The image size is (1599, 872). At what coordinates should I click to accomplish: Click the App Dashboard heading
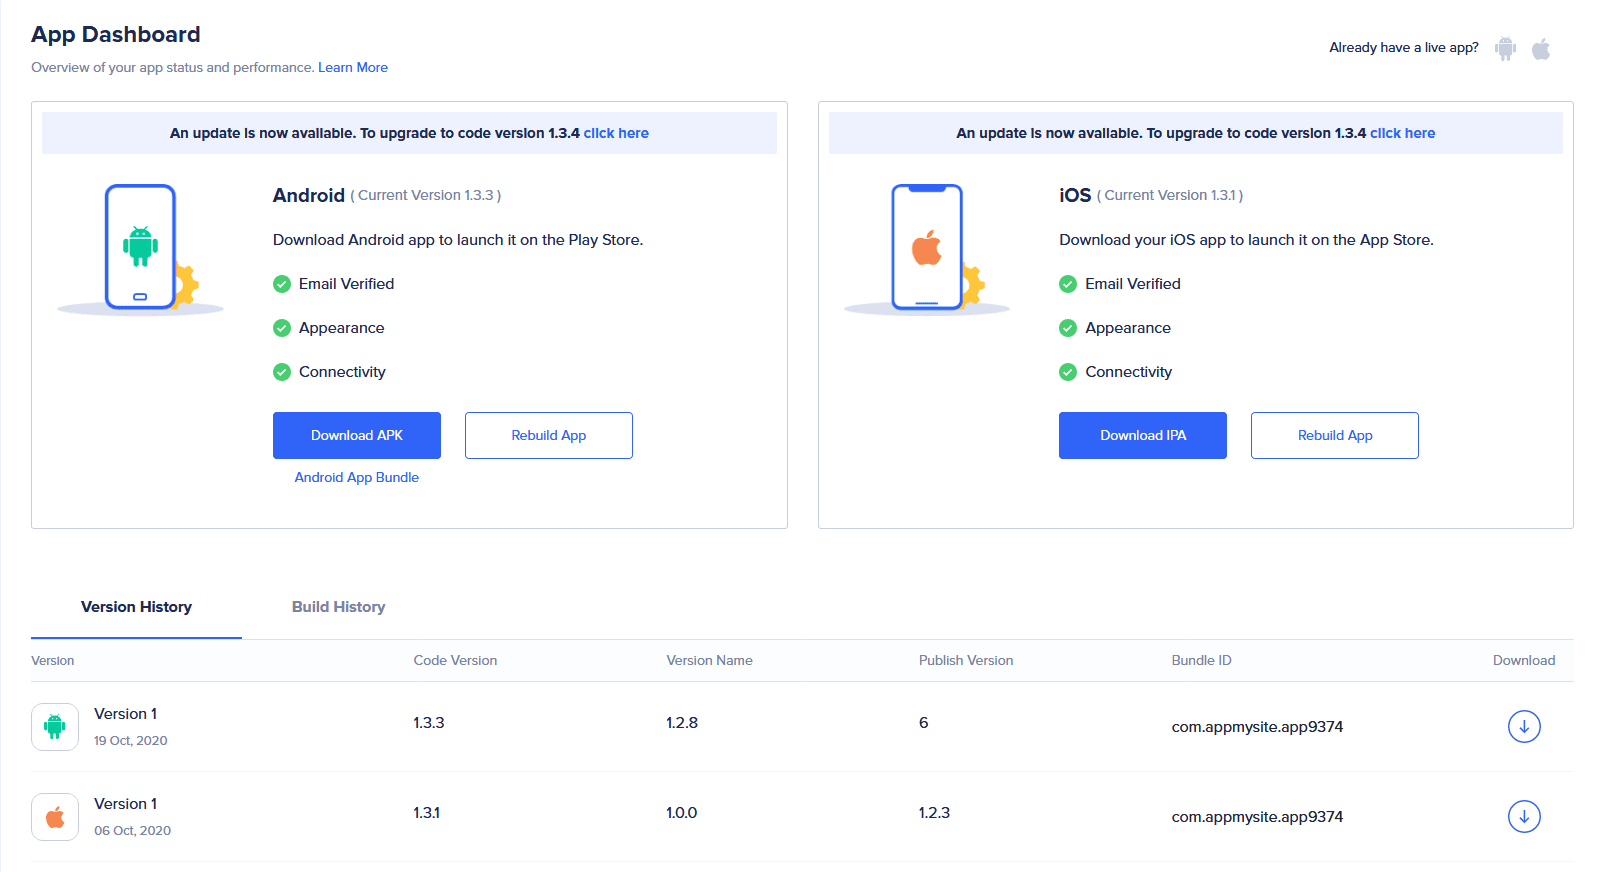point(116,34)
